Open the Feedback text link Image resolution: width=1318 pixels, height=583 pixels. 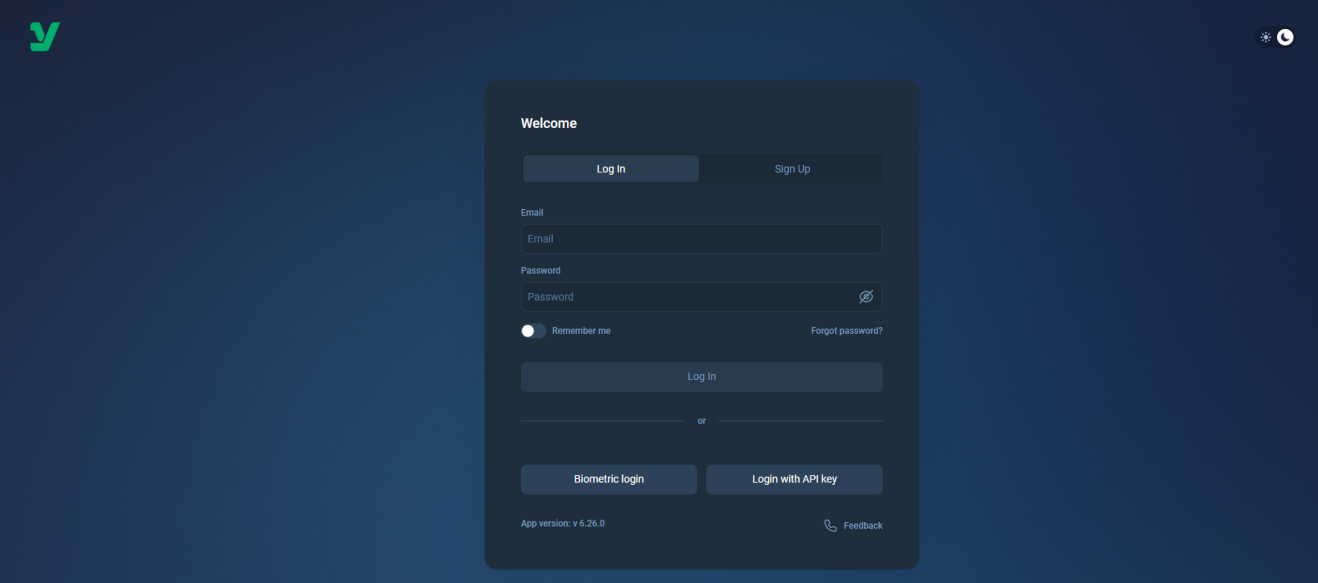[x=863, y=526]
